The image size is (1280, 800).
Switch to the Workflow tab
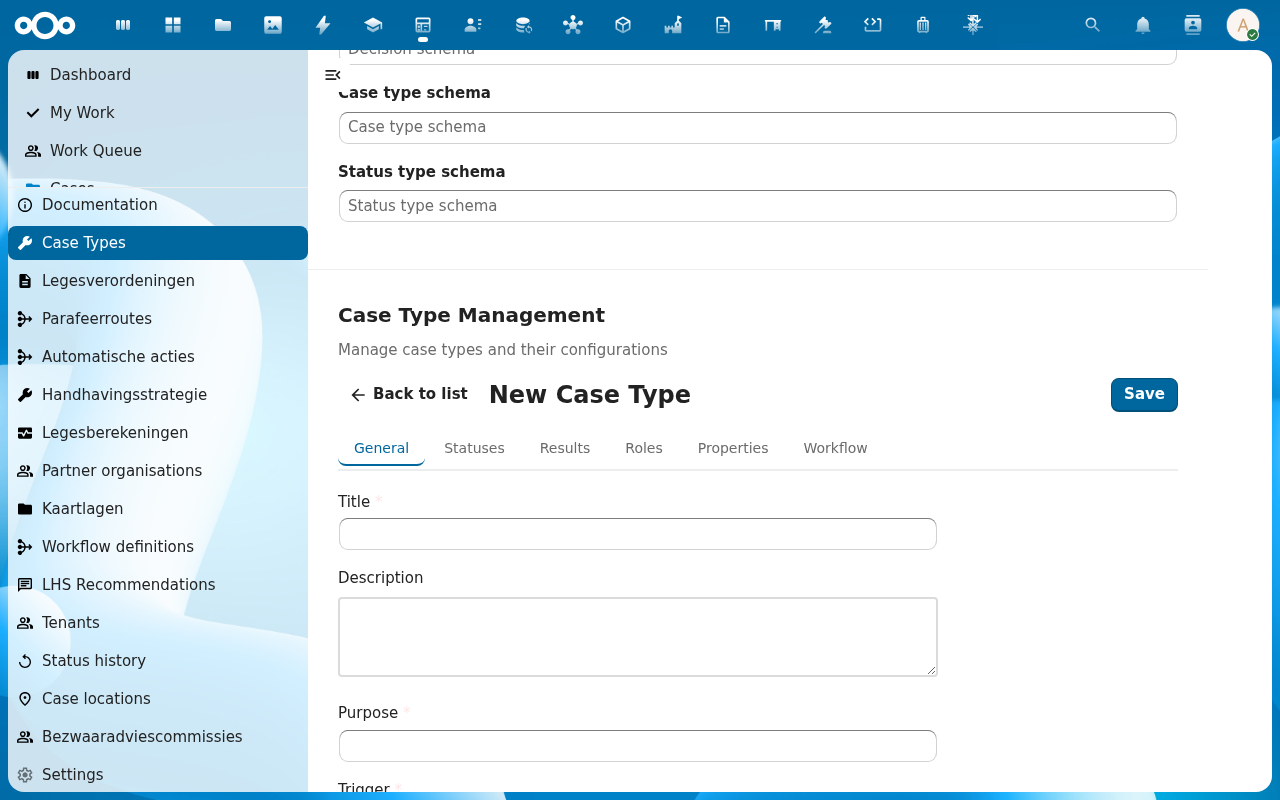pos(835,448)
